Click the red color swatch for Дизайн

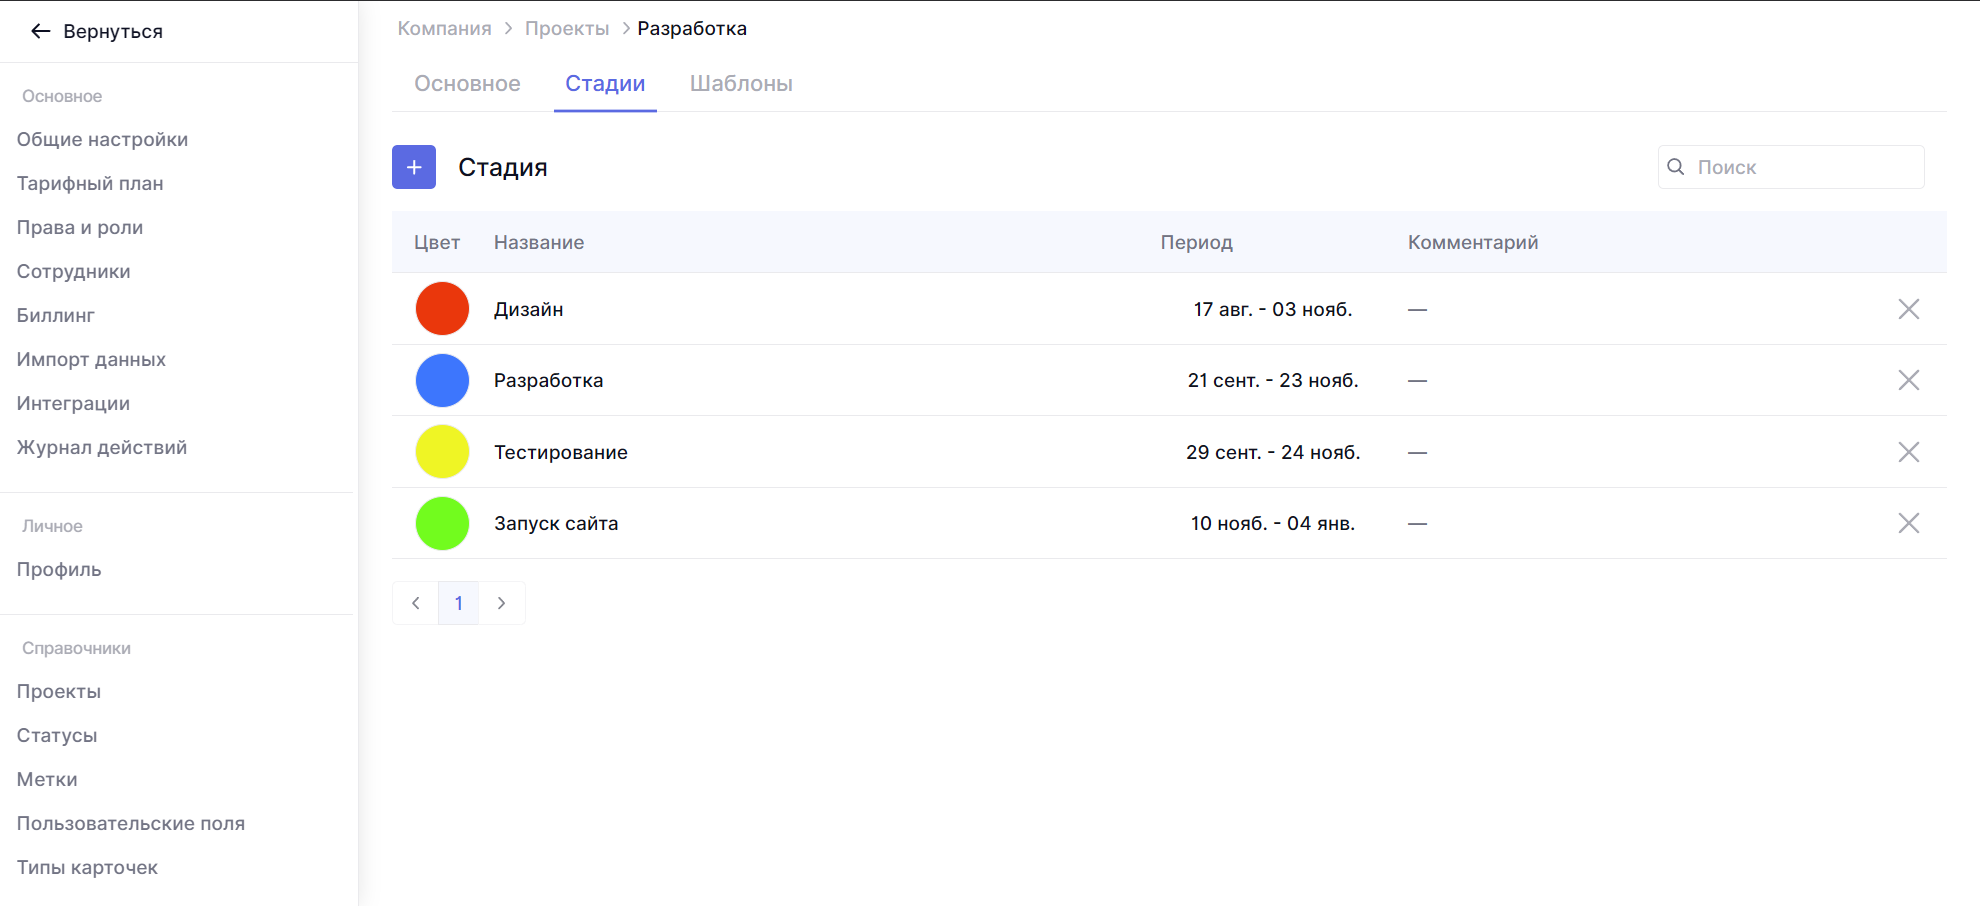coord(442,309)
